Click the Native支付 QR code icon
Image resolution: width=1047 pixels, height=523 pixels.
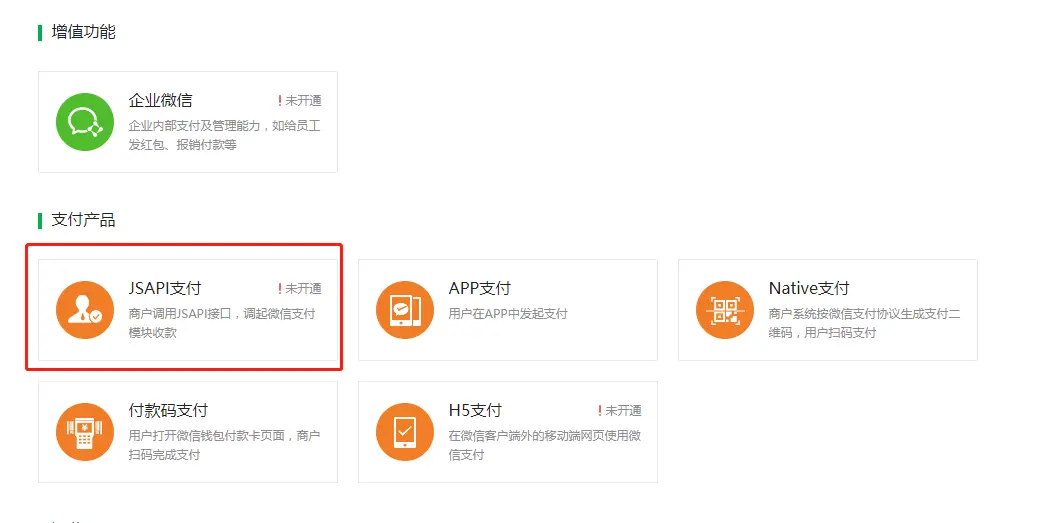pyautogui.click(x=724, y=310)
